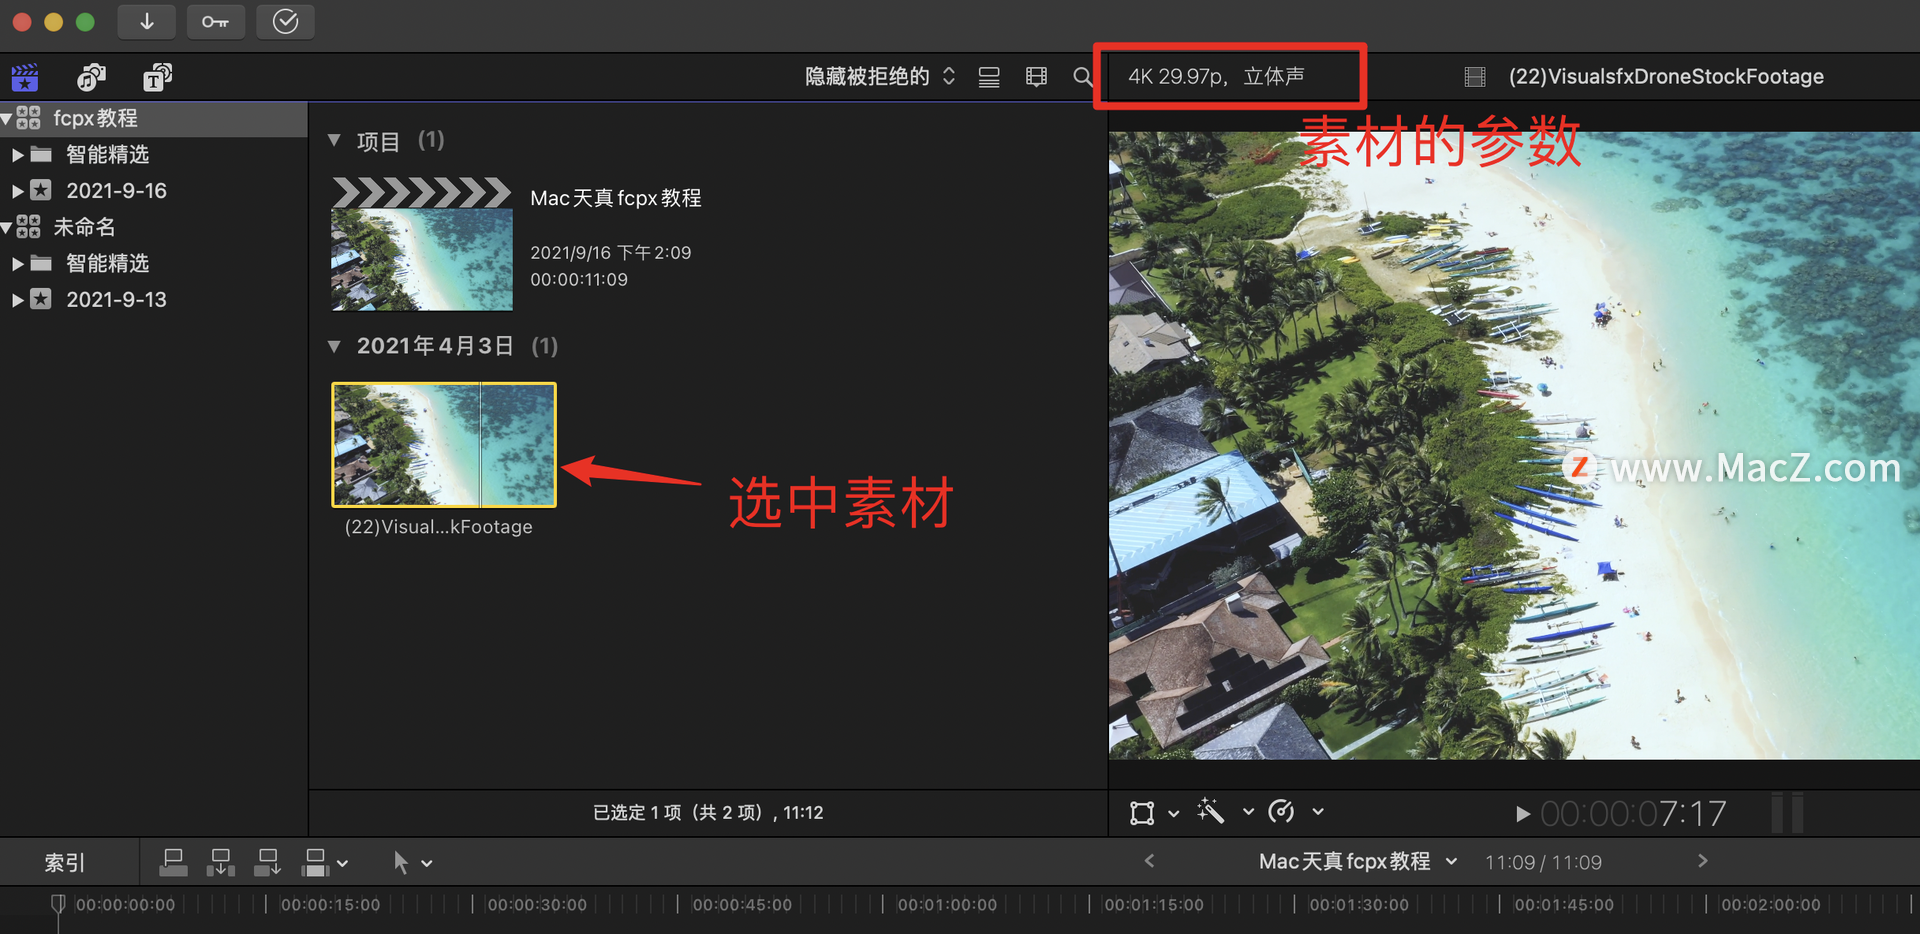Click the import media arrow button
The width and height of the screenshot is (1920, 934).
pyautogui.click(x=147, y=21)
